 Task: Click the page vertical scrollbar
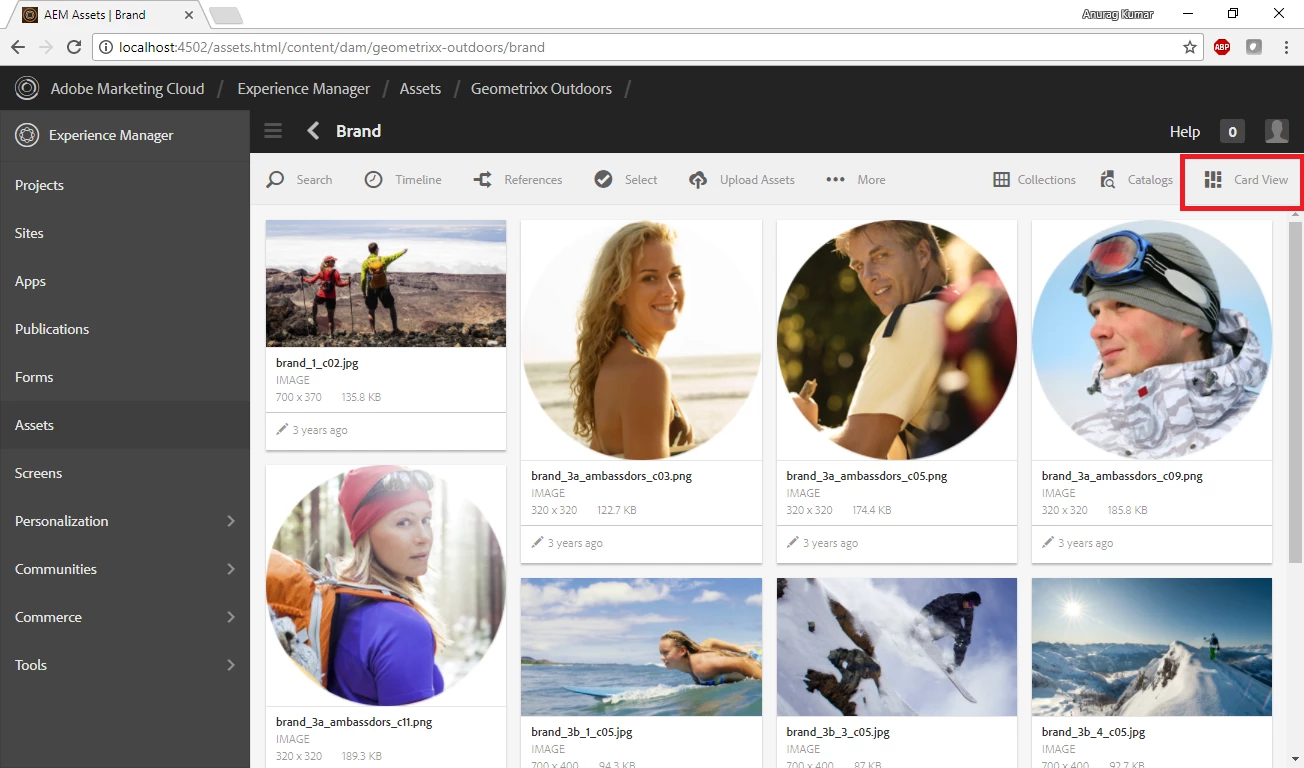(x=1296, y=392)
